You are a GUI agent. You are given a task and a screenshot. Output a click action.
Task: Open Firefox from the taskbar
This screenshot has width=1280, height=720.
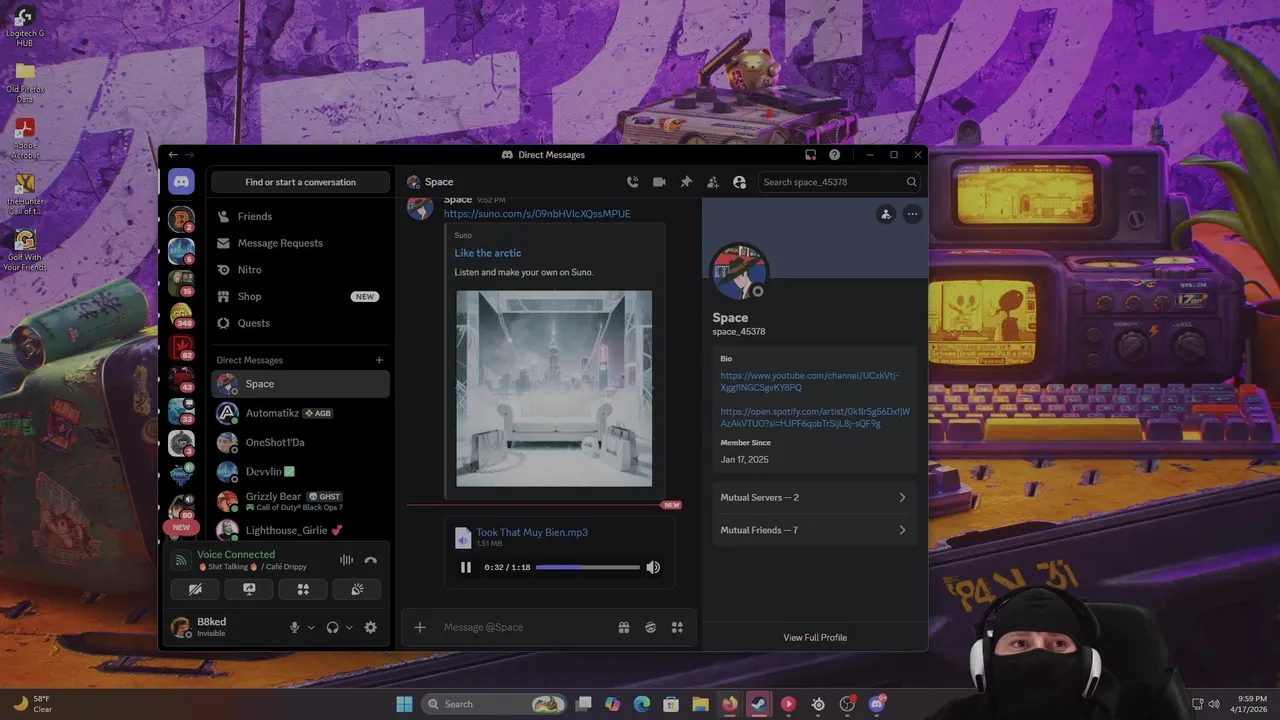click(730, 704)
